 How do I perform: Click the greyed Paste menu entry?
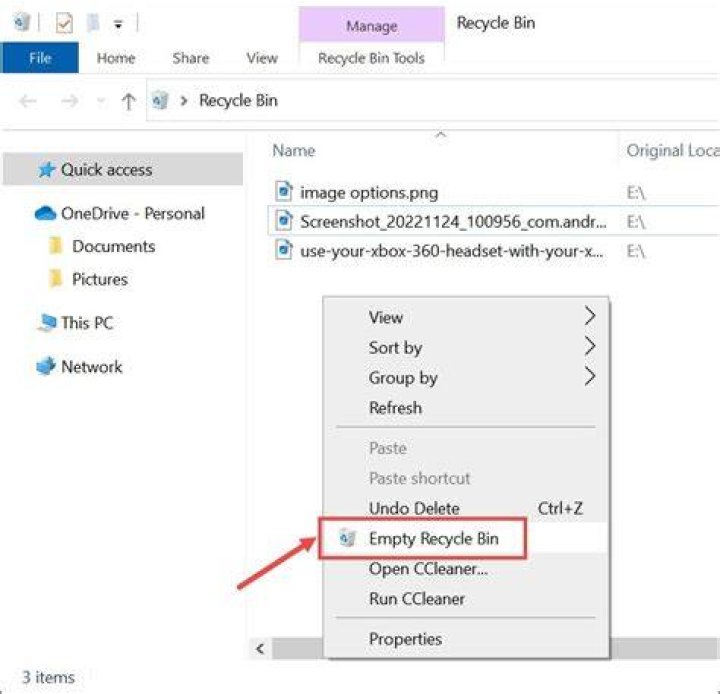466,448
